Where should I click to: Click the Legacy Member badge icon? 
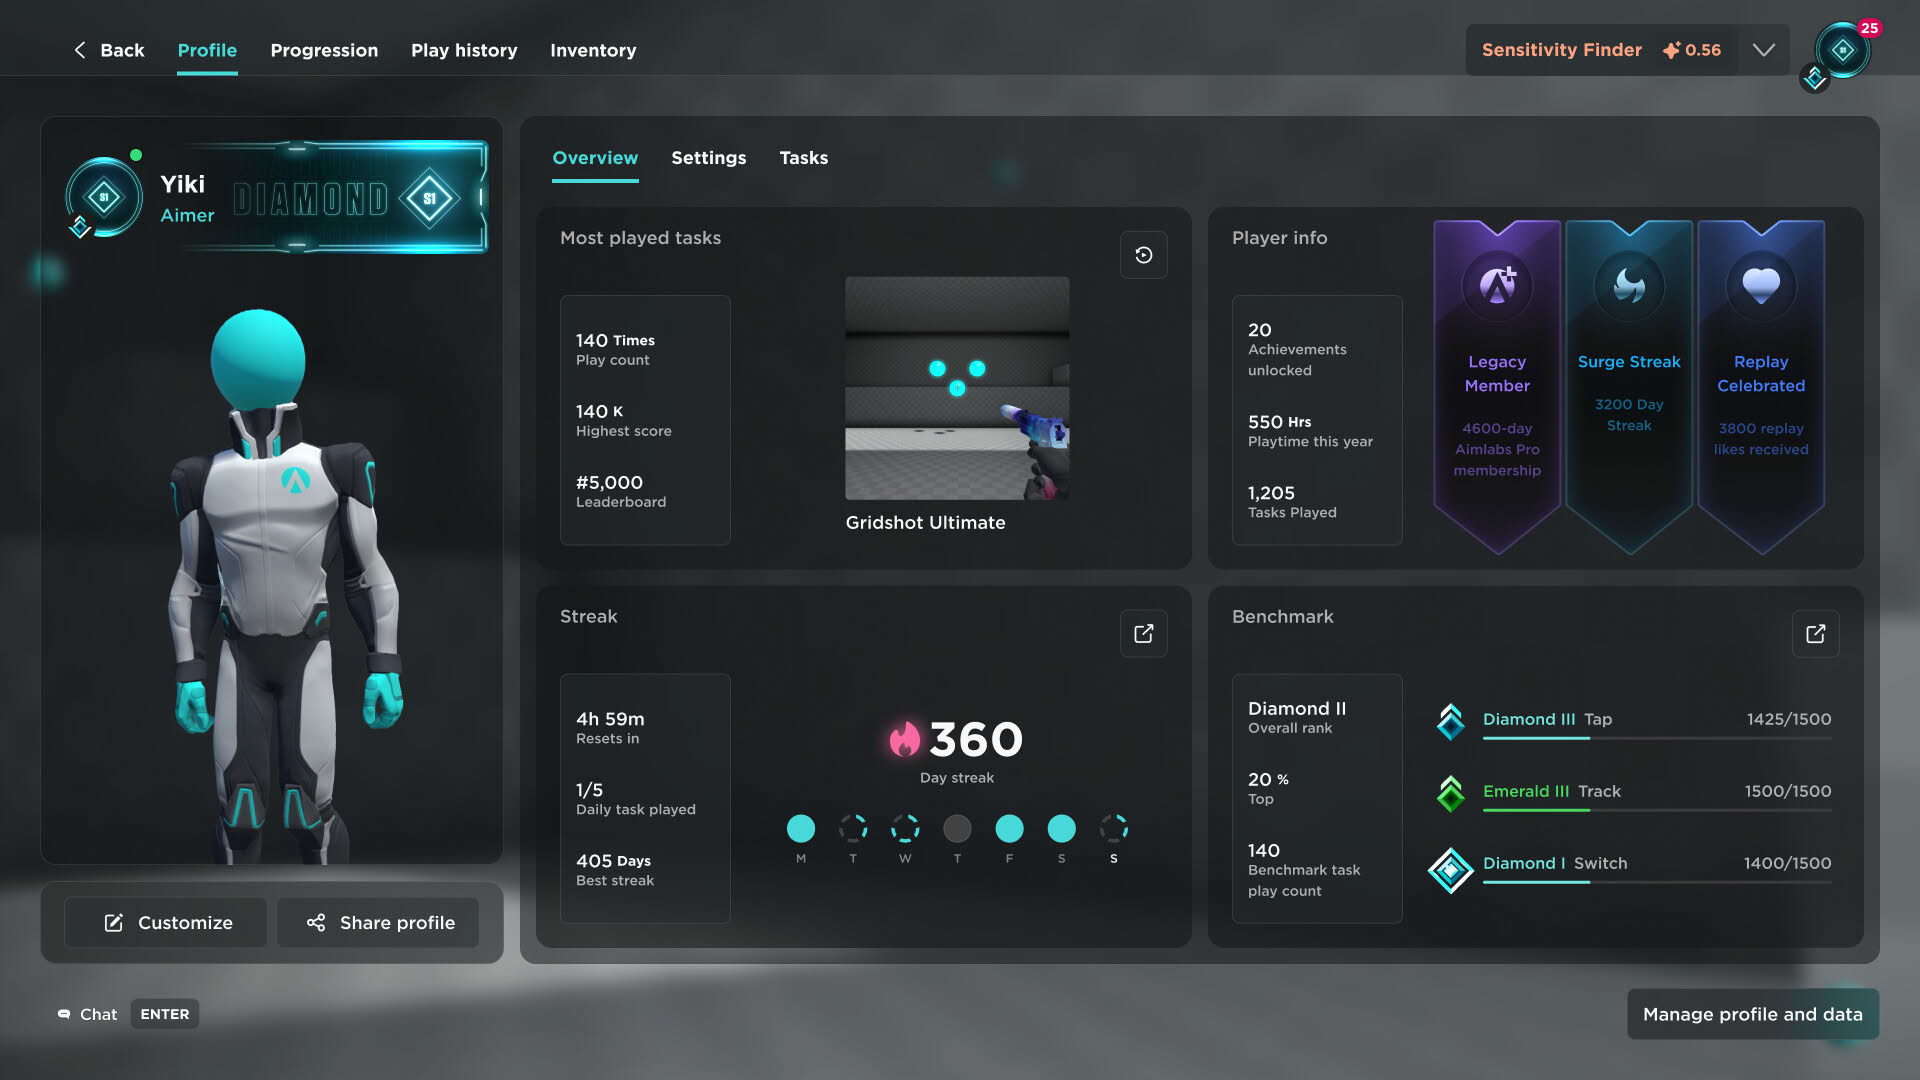point(1497,286)
